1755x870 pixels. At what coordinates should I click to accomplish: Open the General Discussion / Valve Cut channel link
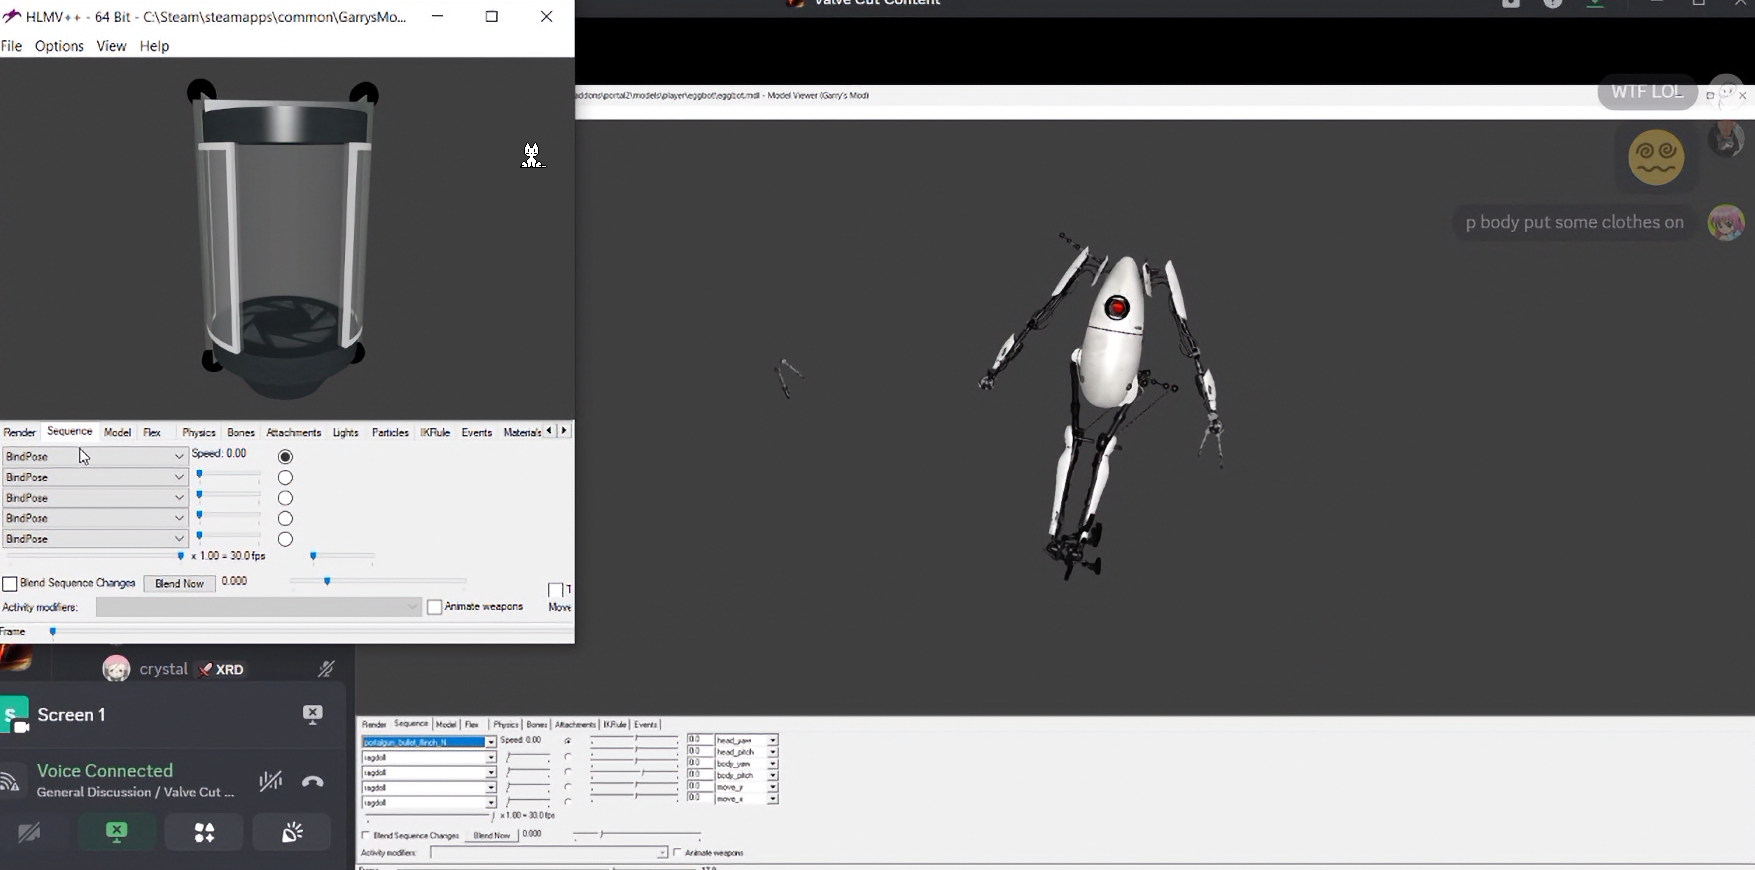[x=136, y=792]
